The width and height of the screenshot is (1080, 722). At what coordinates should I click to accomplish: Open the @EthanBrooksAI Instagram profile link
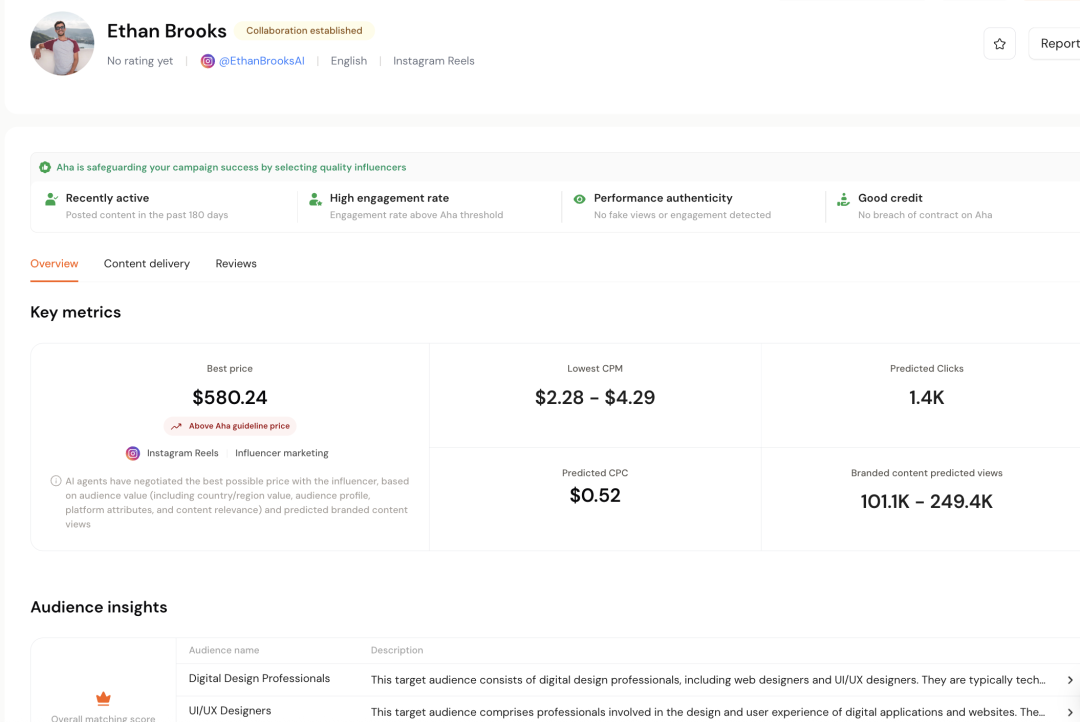262,61
